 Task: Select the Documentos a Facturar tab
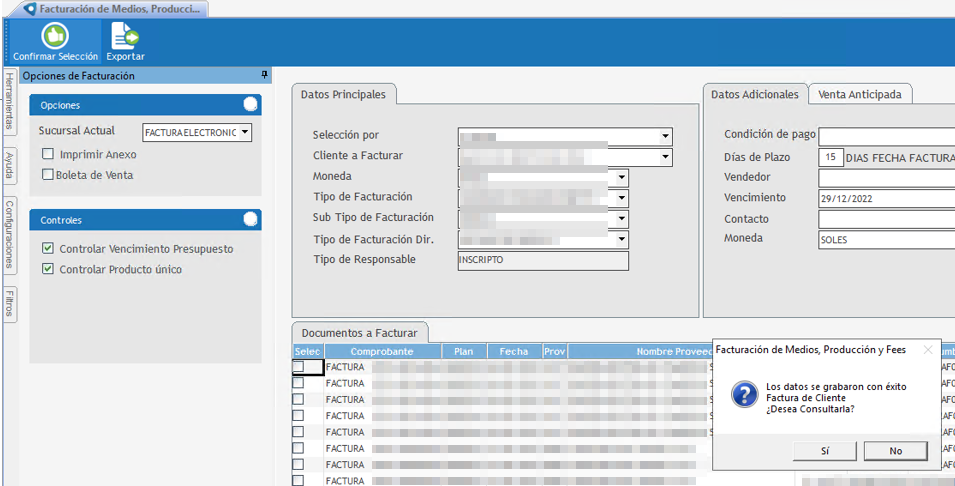pyautogui.click(x=359, y=333)
